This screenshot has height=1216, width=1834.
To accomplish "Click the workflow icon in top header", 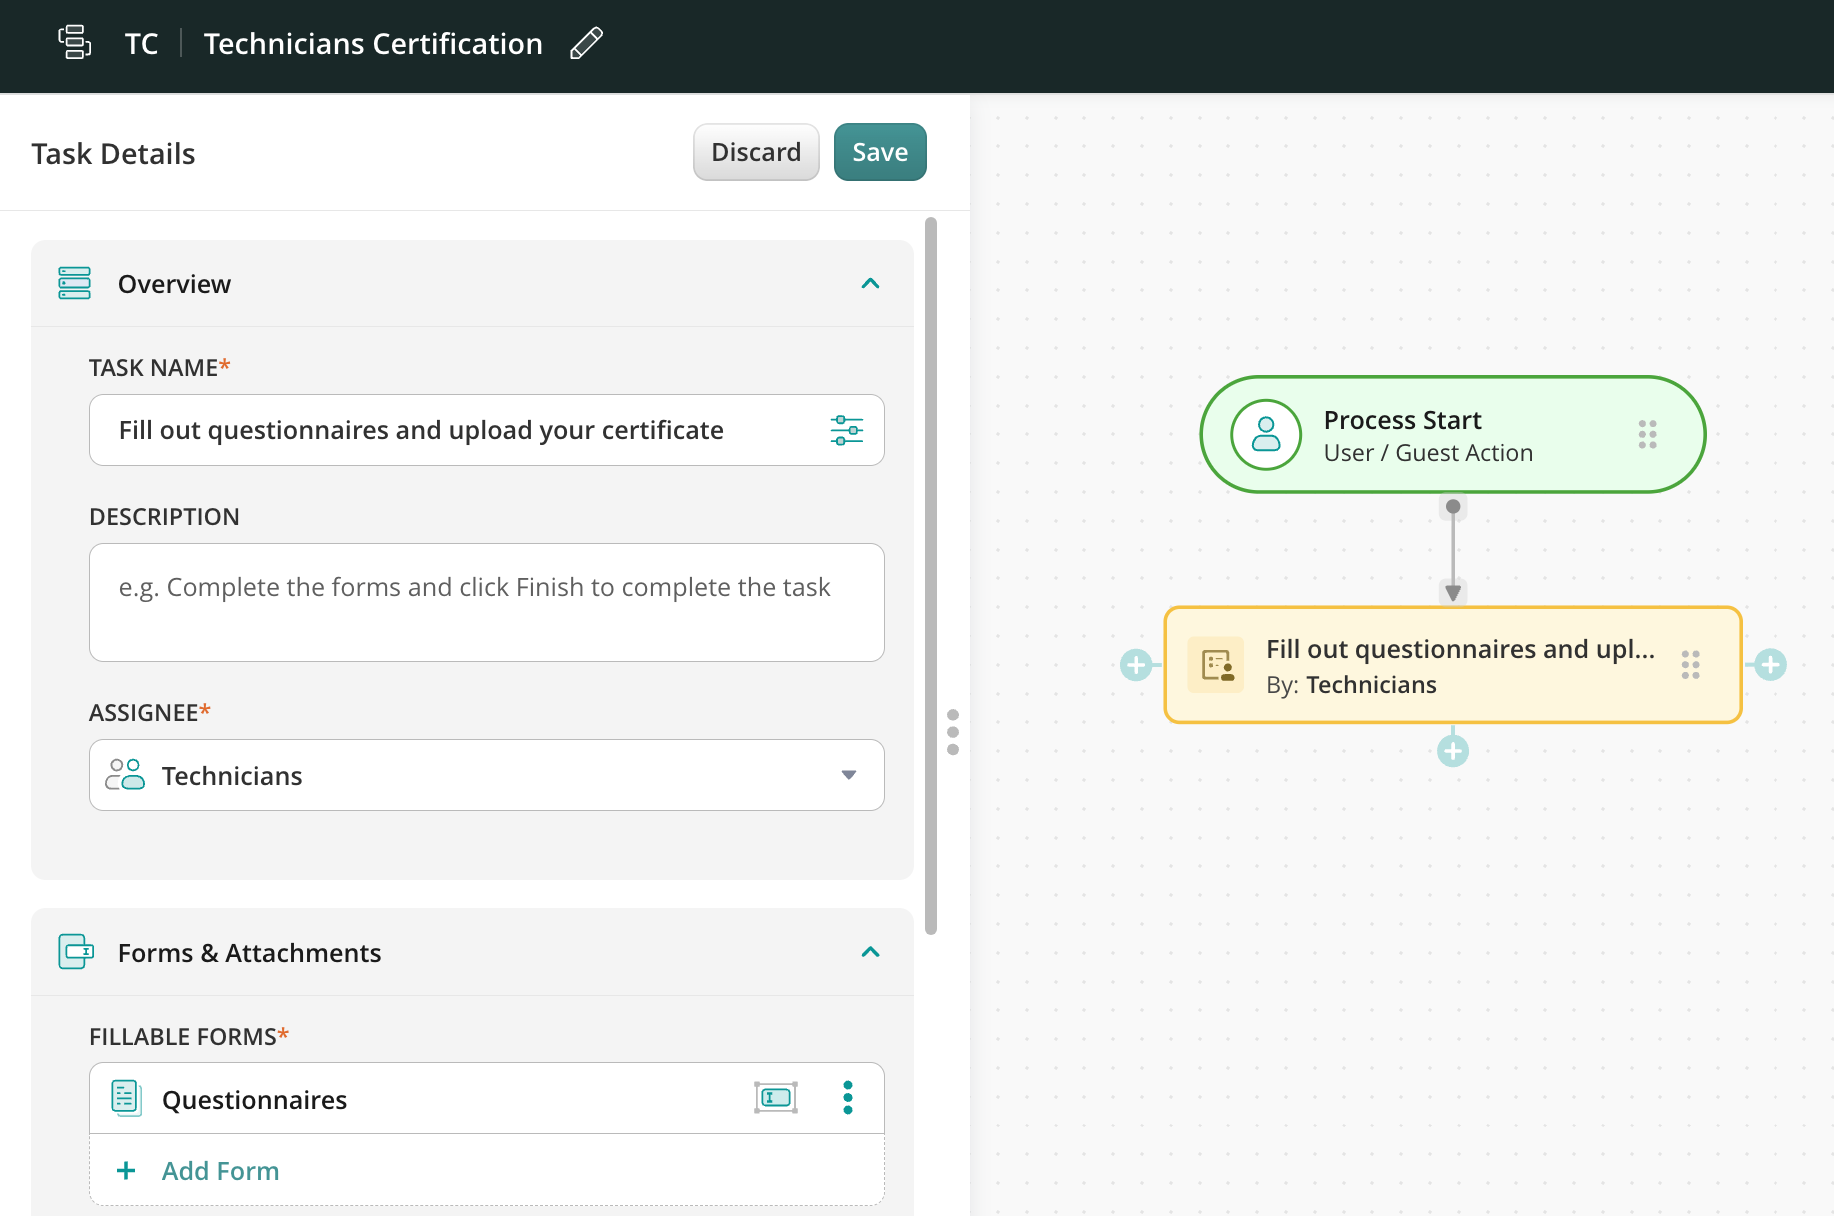I will pos(75,43).
